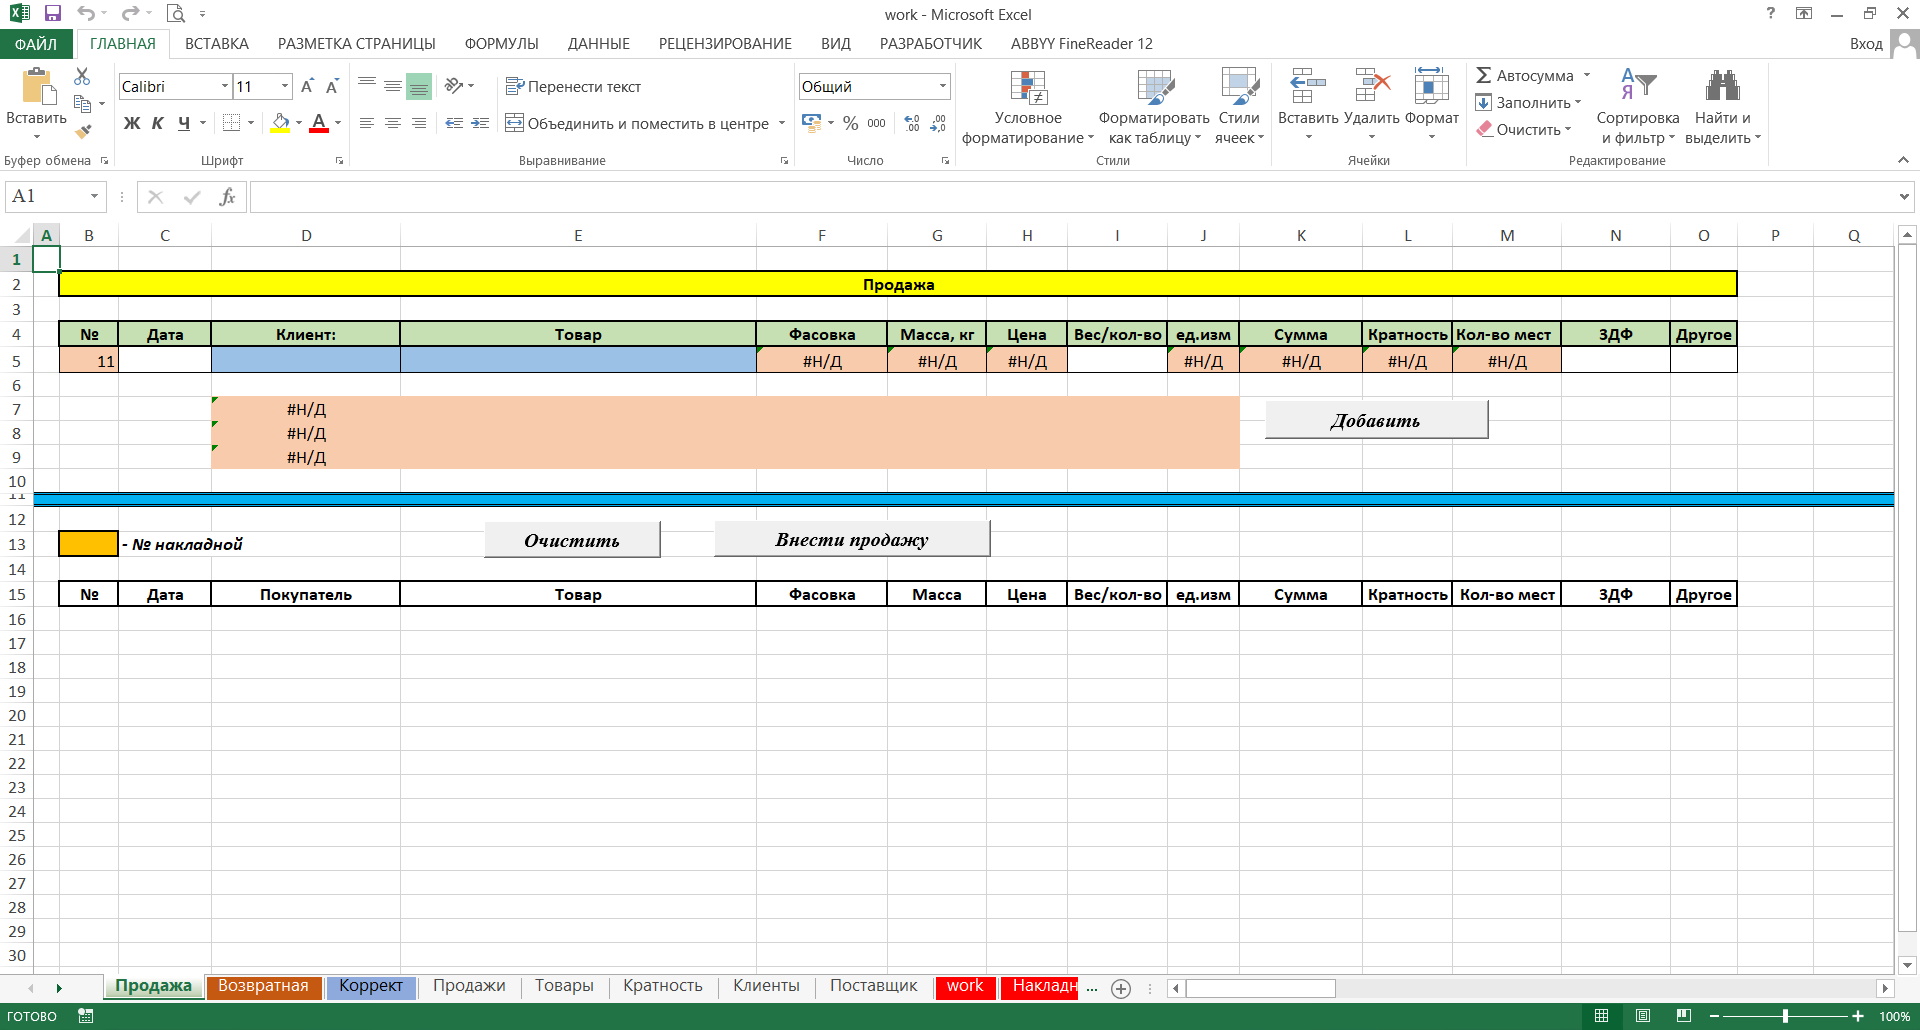Increase font size with the large A icon
Viewport: 1920px width, 1030px height.
[307, 86]
